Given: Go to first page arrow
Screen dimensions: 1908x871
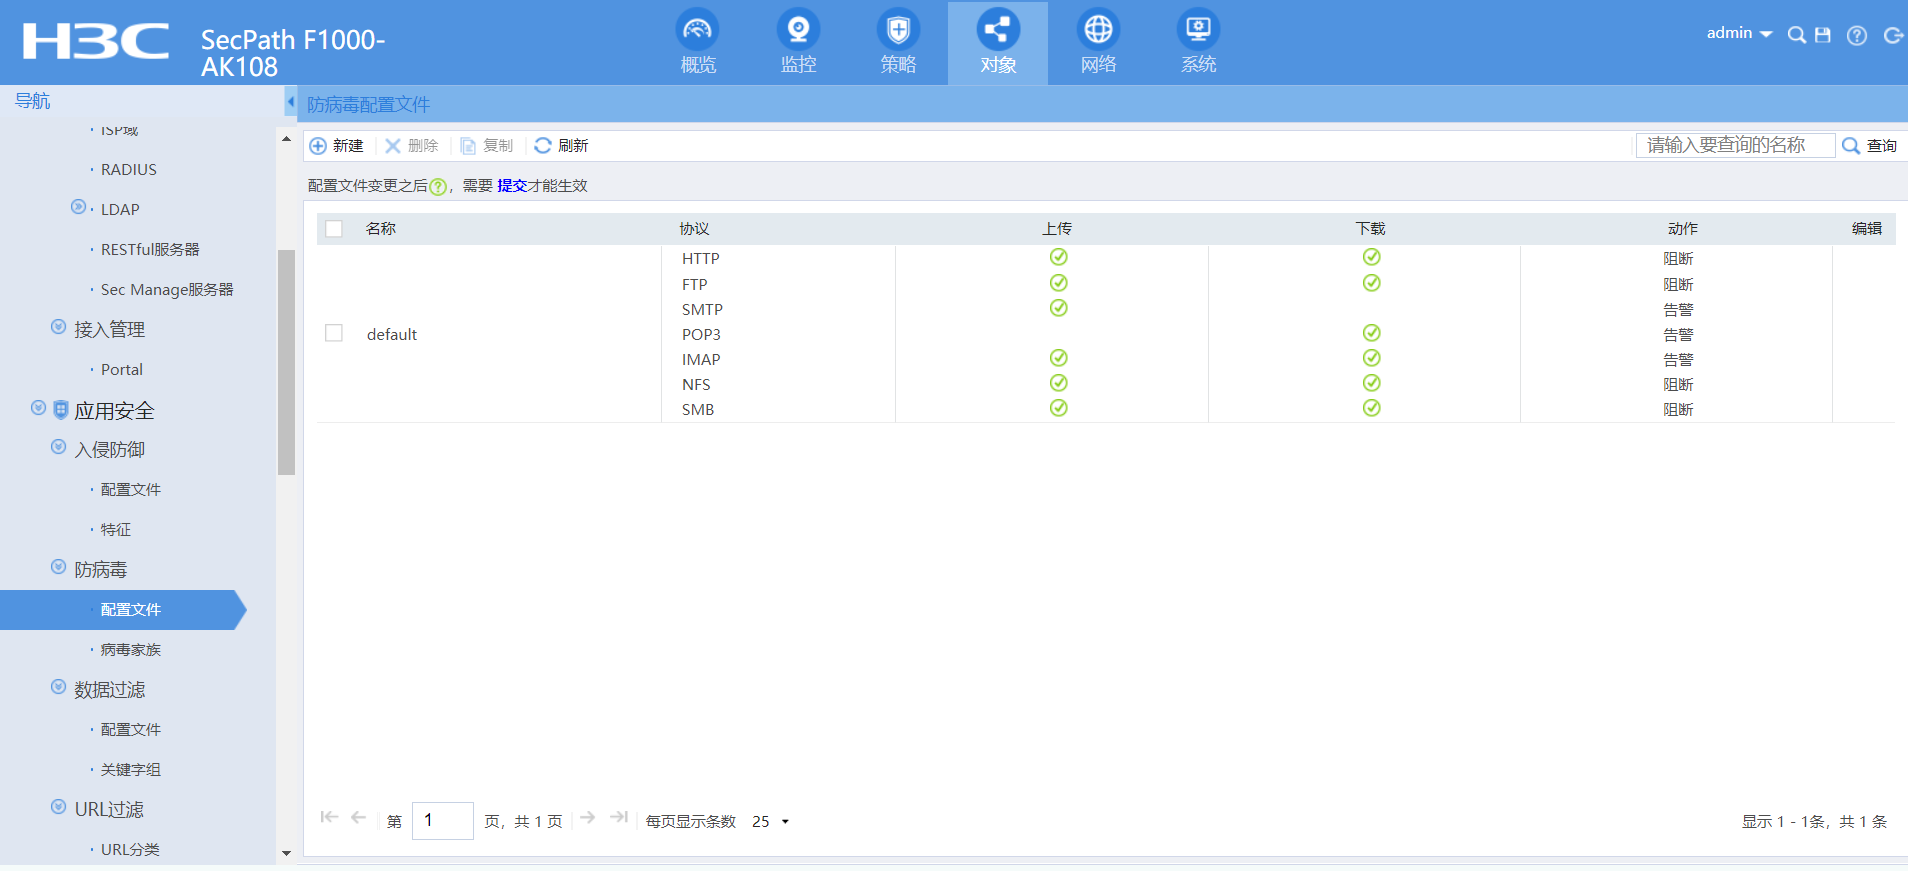Looking at the screenshot, I should tap(329, 818).
